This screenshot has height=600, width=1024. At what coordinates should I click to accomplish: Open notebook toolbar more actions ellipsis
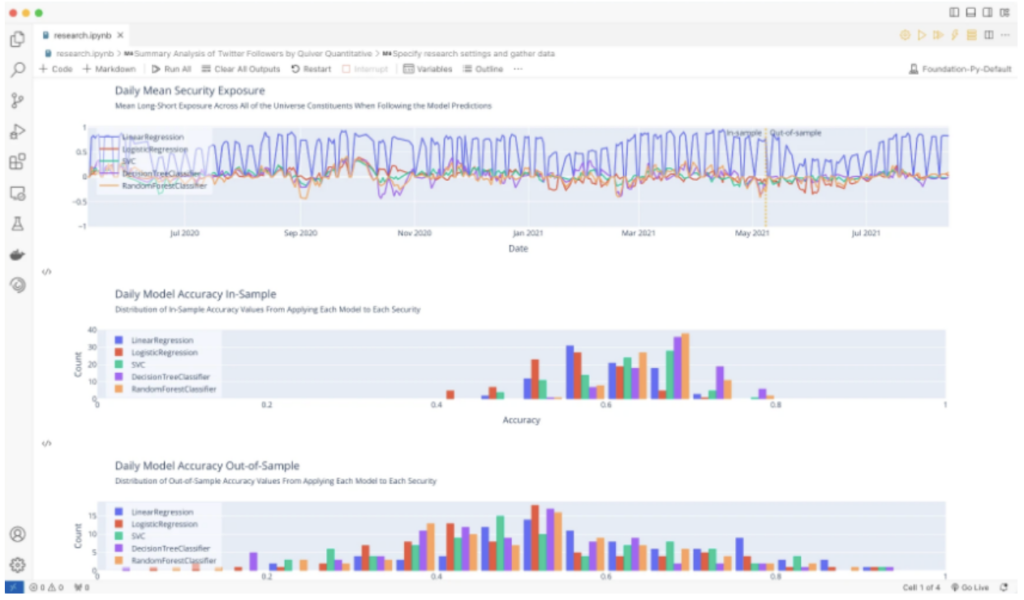coord(517,69)
